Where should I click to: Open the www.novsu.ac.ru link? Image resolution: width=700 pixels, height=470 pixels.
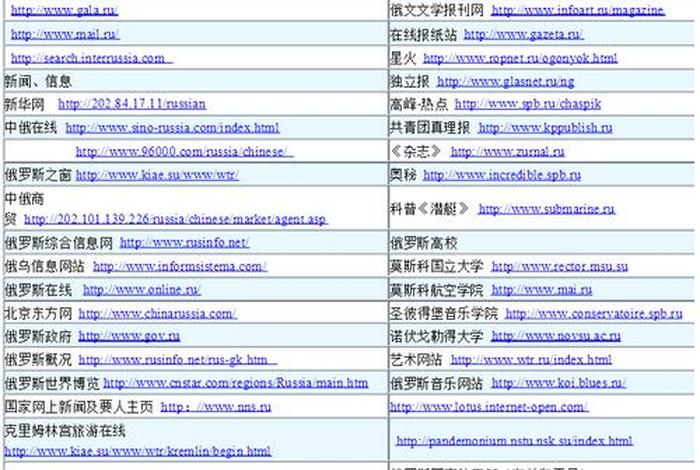pos(556,336)
